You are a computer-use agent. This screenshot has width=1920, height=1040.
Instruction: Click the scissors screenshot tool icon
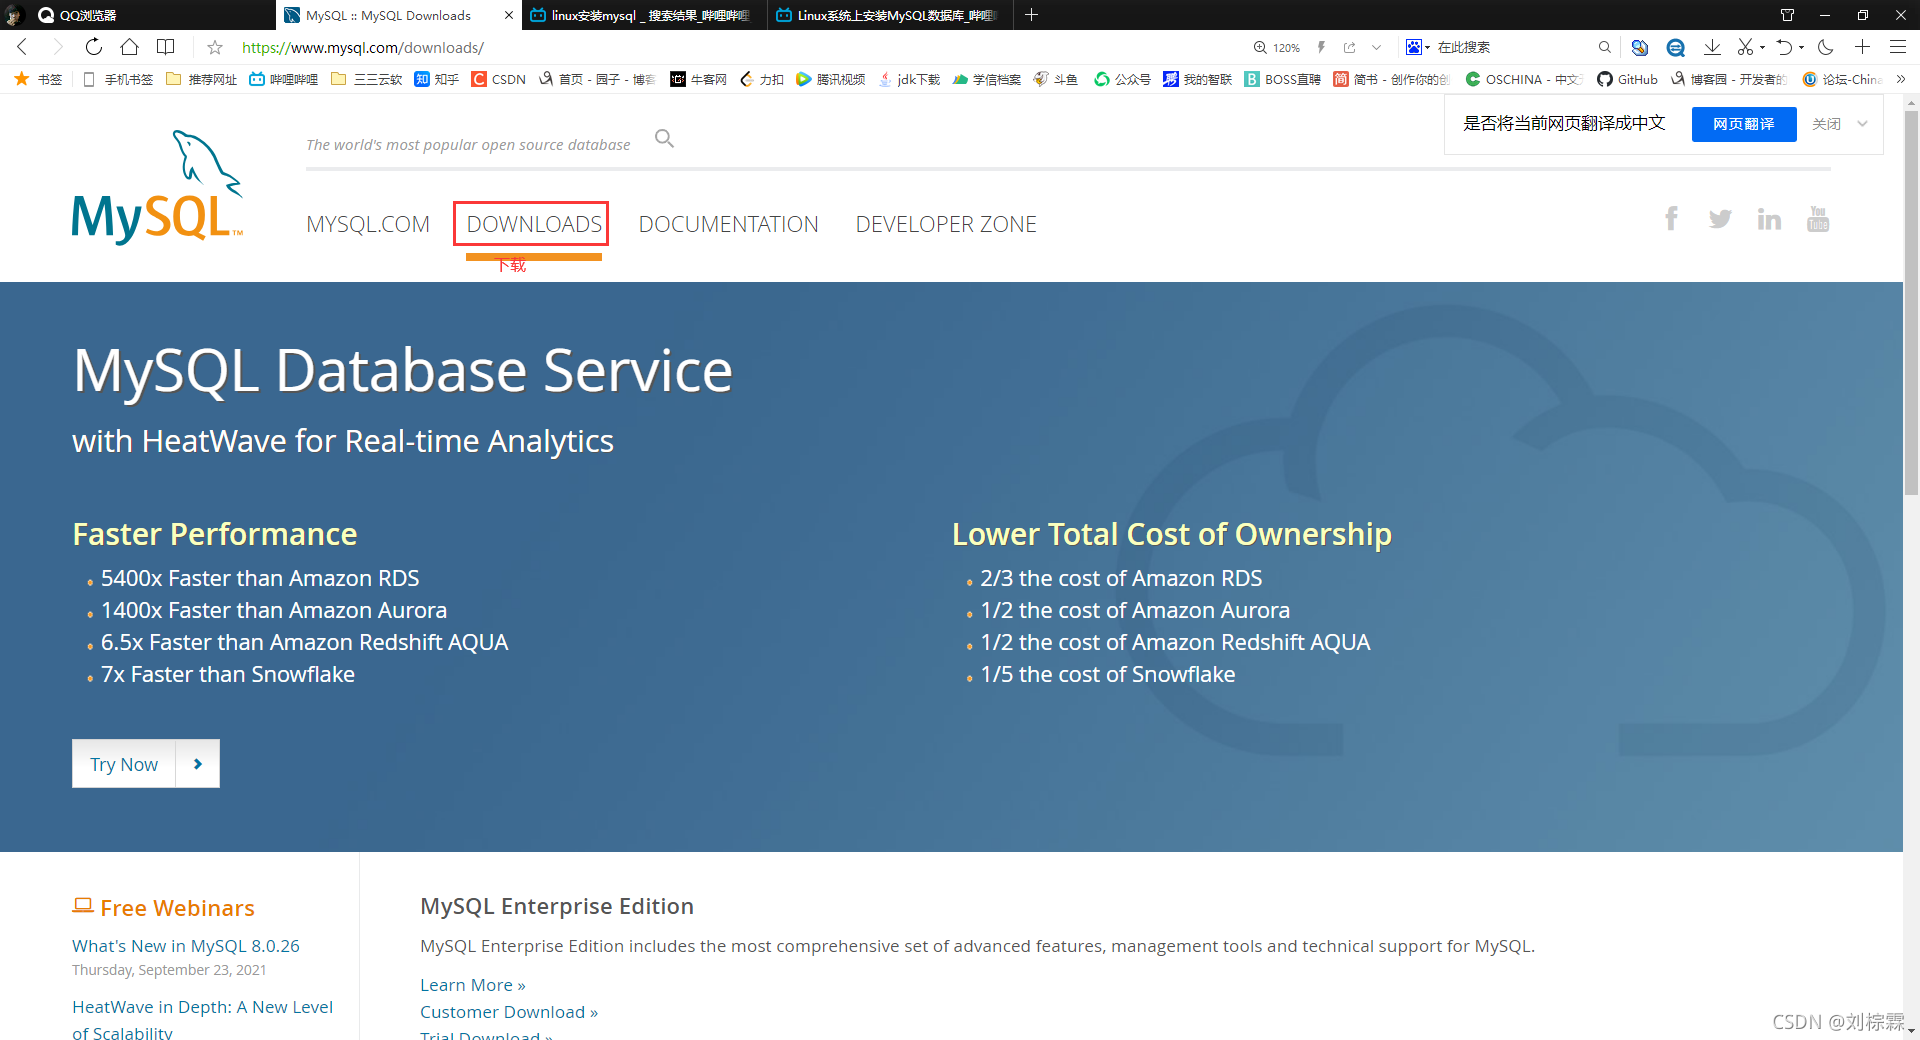(1746, 47)
